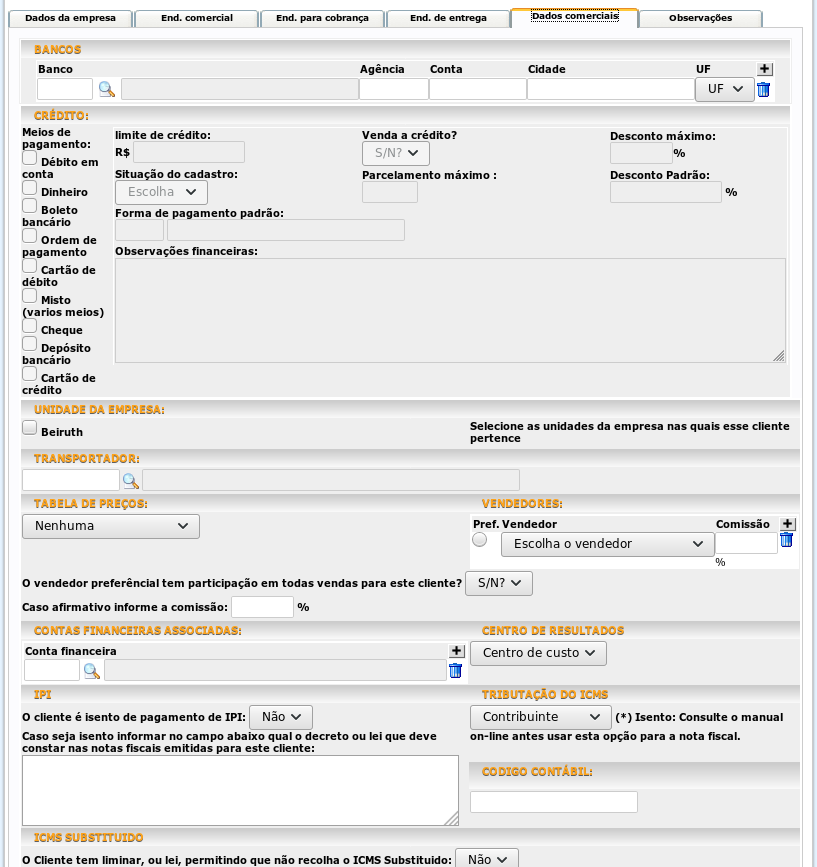The height and width of the screenshot is (867, 817).
Task: Tick the Beiruth company unit checkbox
Action: pyautogui.click(x=30, y=428)
